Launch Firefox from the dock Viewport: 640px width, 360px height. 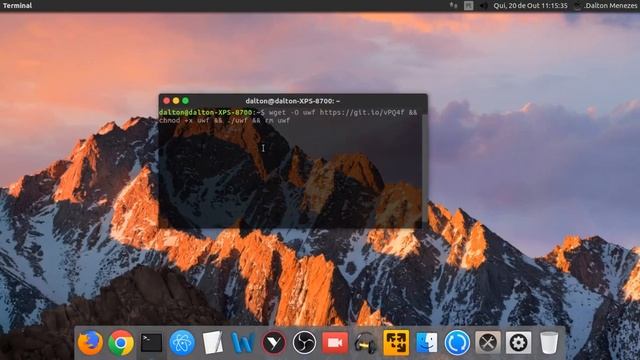[x=90, y=342]
